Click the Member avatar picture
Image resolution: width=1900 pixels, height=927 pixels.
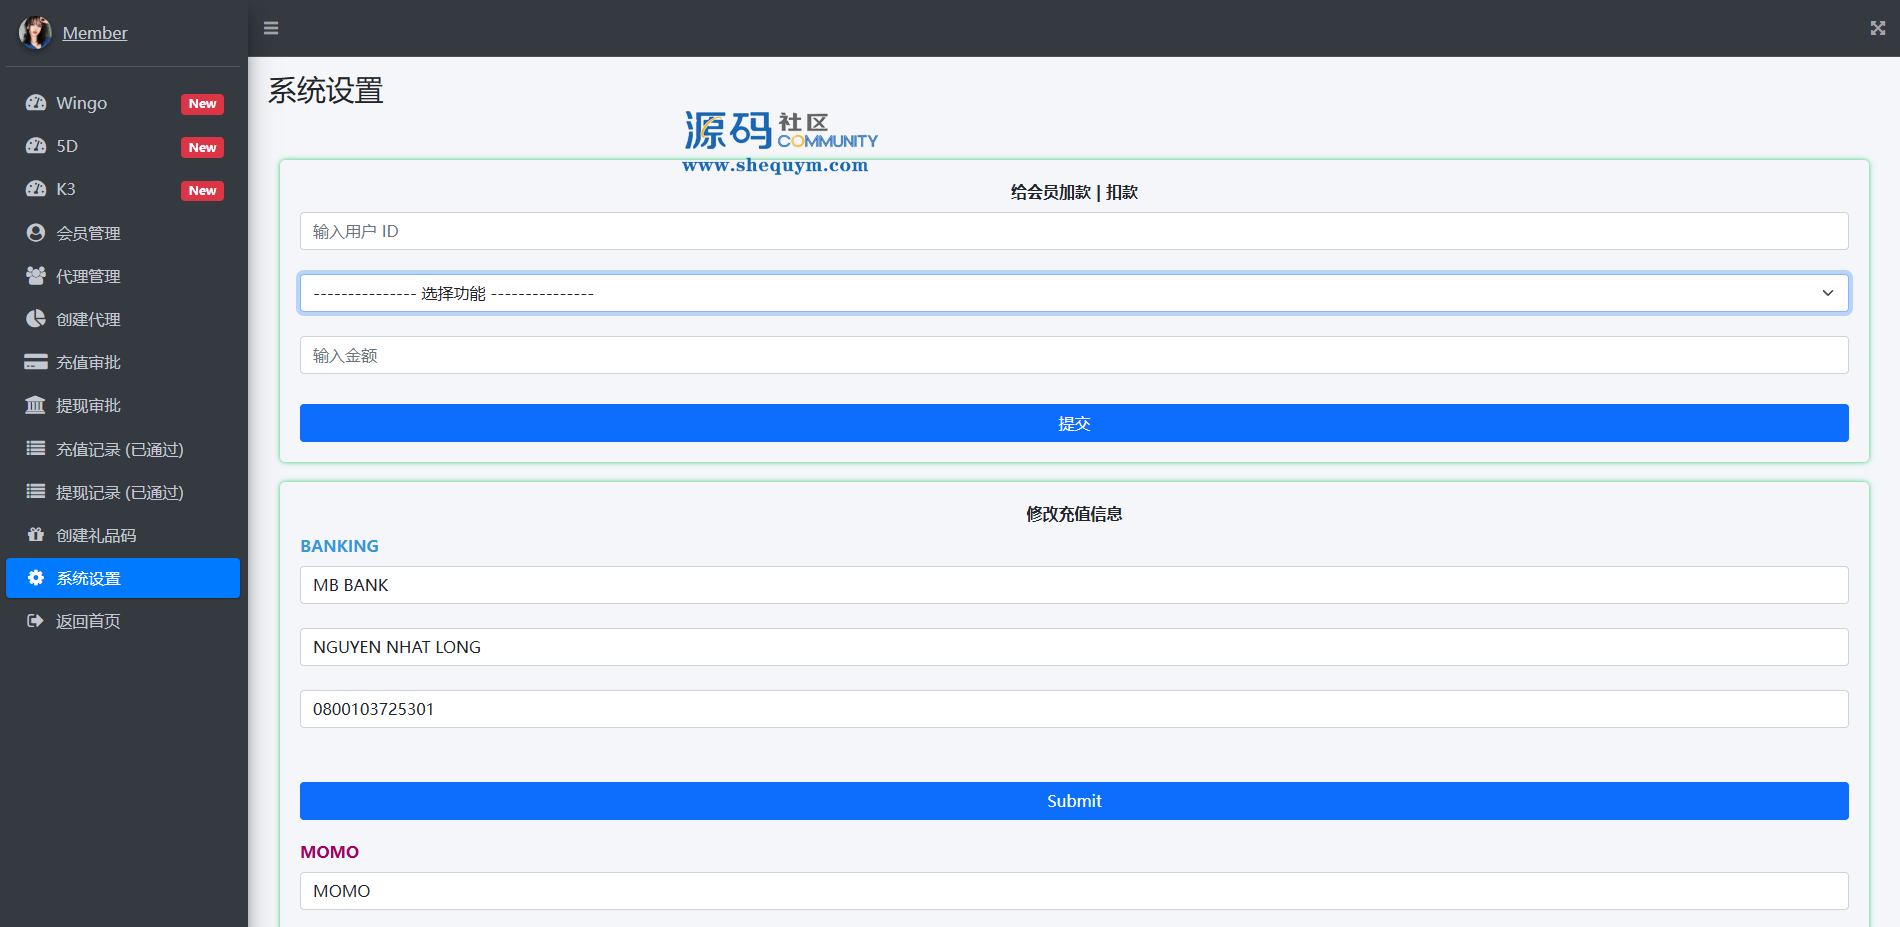pyautogui.click(x=35, y=32)
